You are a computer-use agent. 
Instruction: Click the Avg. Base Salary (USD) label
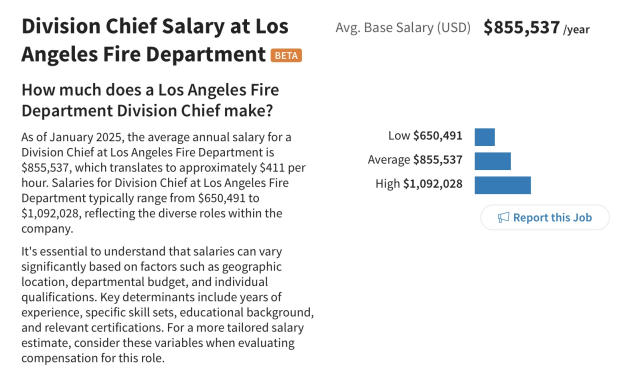[403, 28]
